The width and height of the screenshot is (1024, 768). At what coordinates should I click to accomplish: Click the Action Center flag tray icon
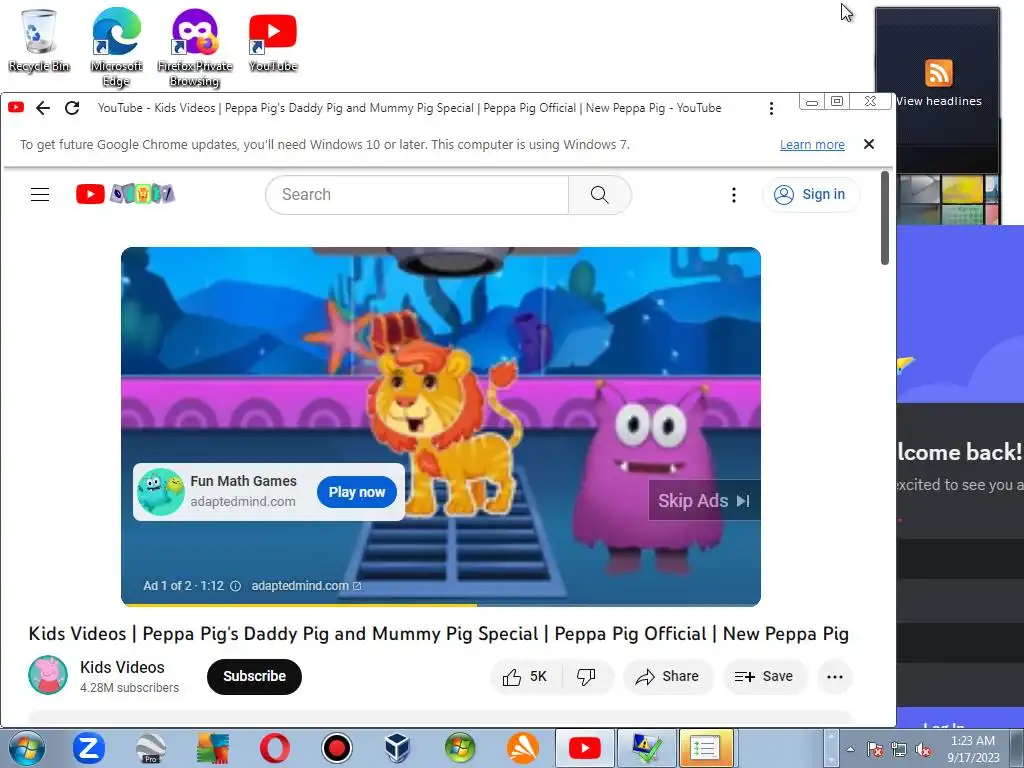pos(875,750)
